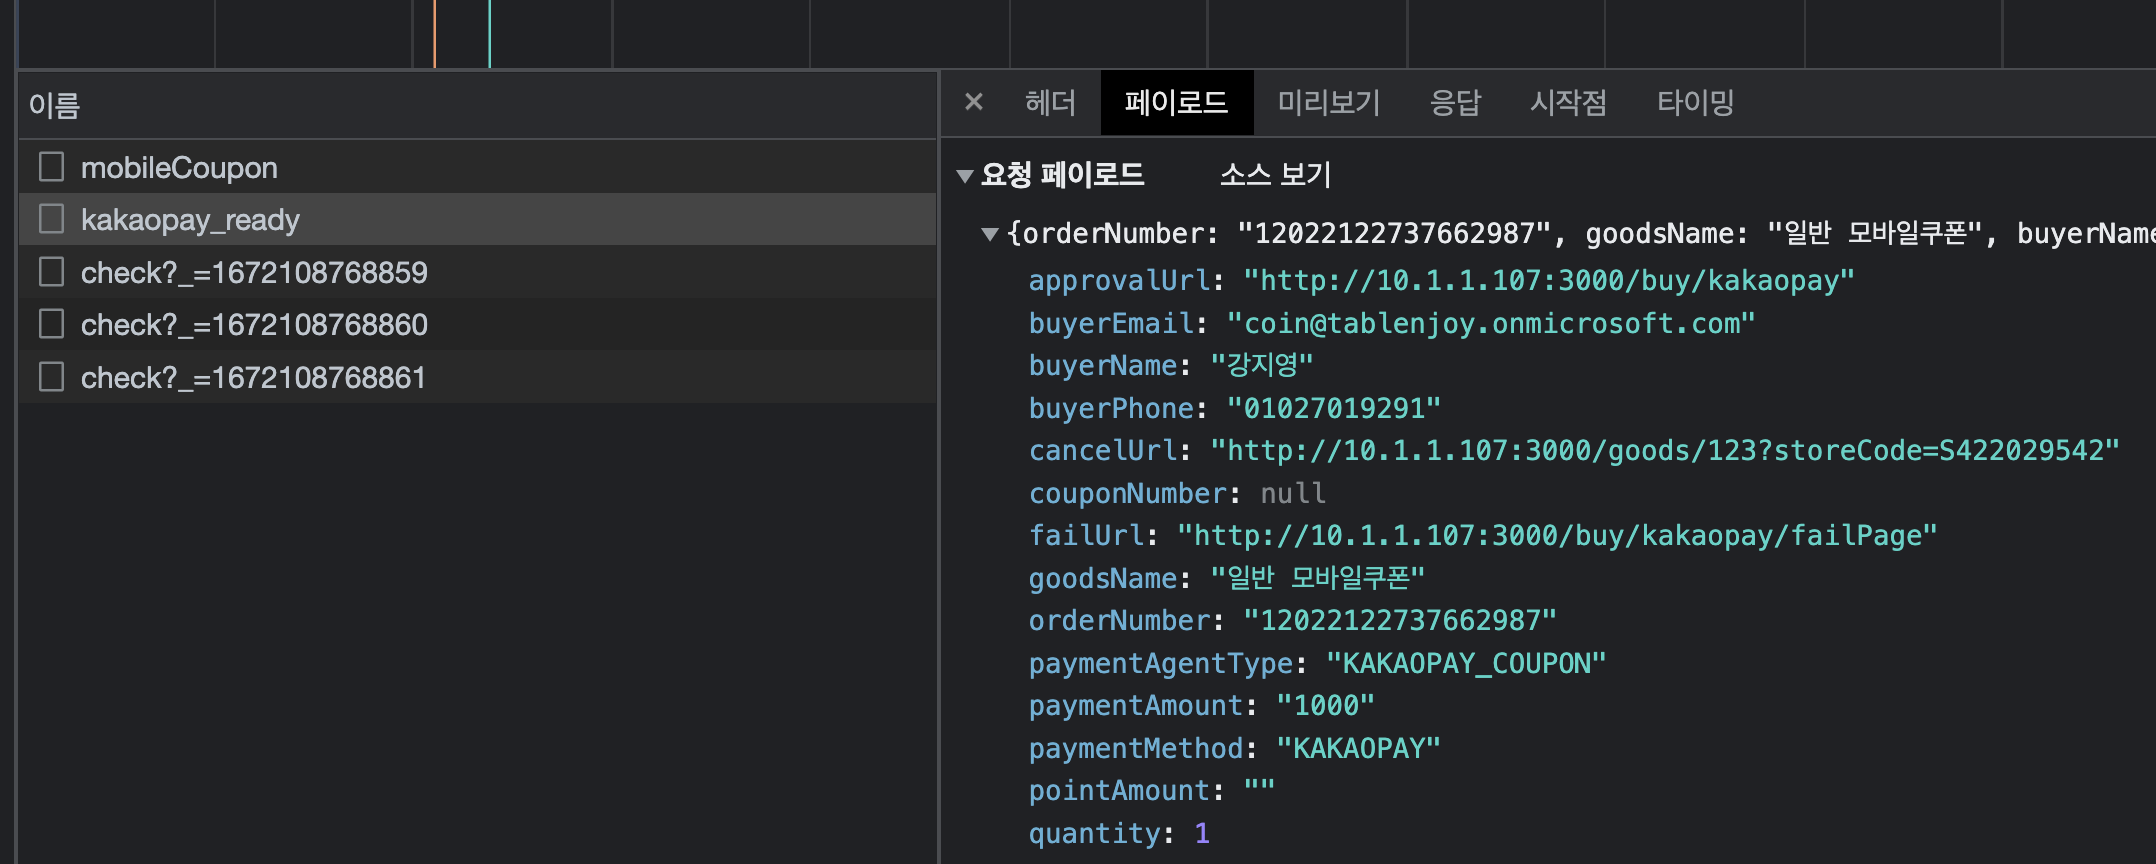Click the orange marker in the timeline overview
This screenshot has height=864, width=2156.
pos(434,34)
